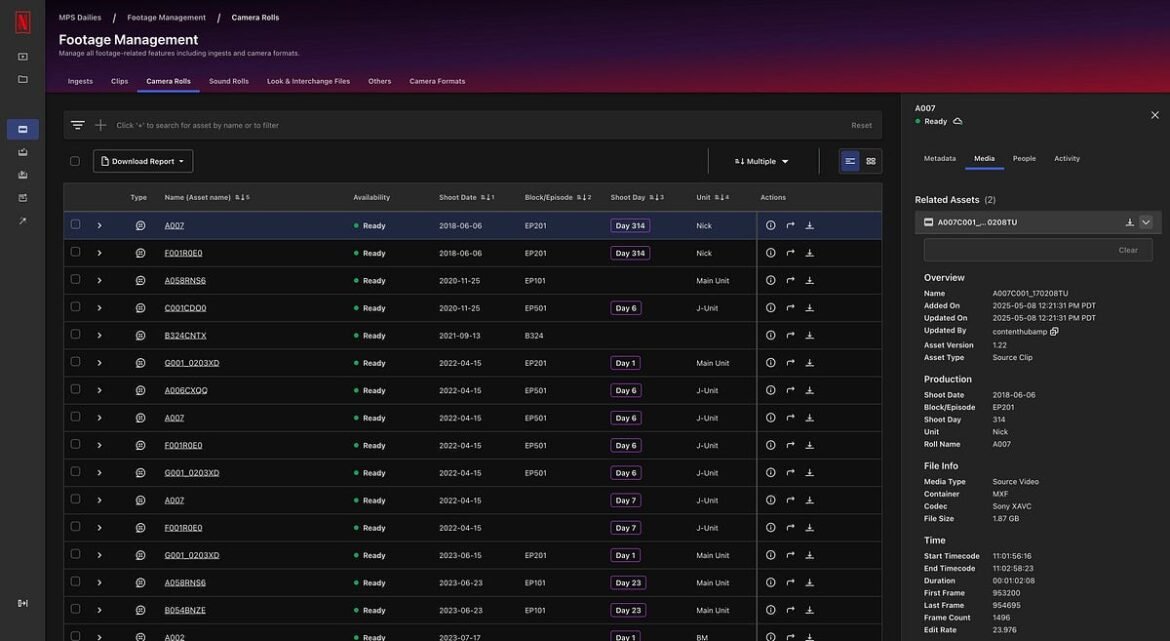1170x641 pixels.
Task: Select the C001CDO0 row checkbox
Action: [x=73, y=307]
